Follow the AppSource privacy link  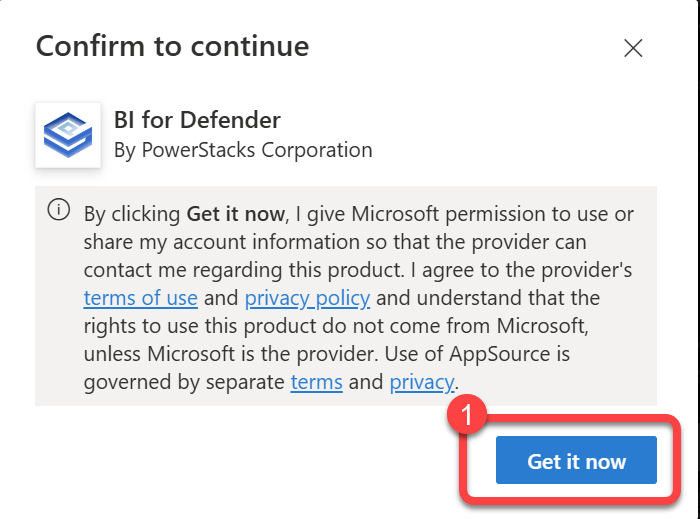[x=422, y=382]
